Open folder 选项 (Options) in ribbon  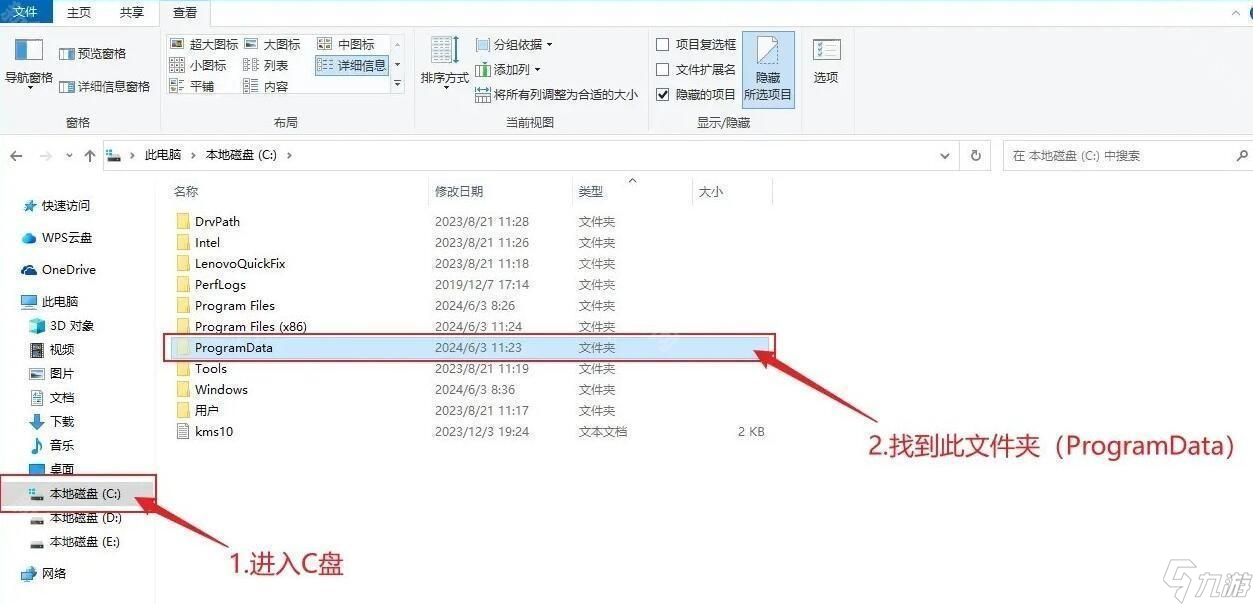coord(826,60)
